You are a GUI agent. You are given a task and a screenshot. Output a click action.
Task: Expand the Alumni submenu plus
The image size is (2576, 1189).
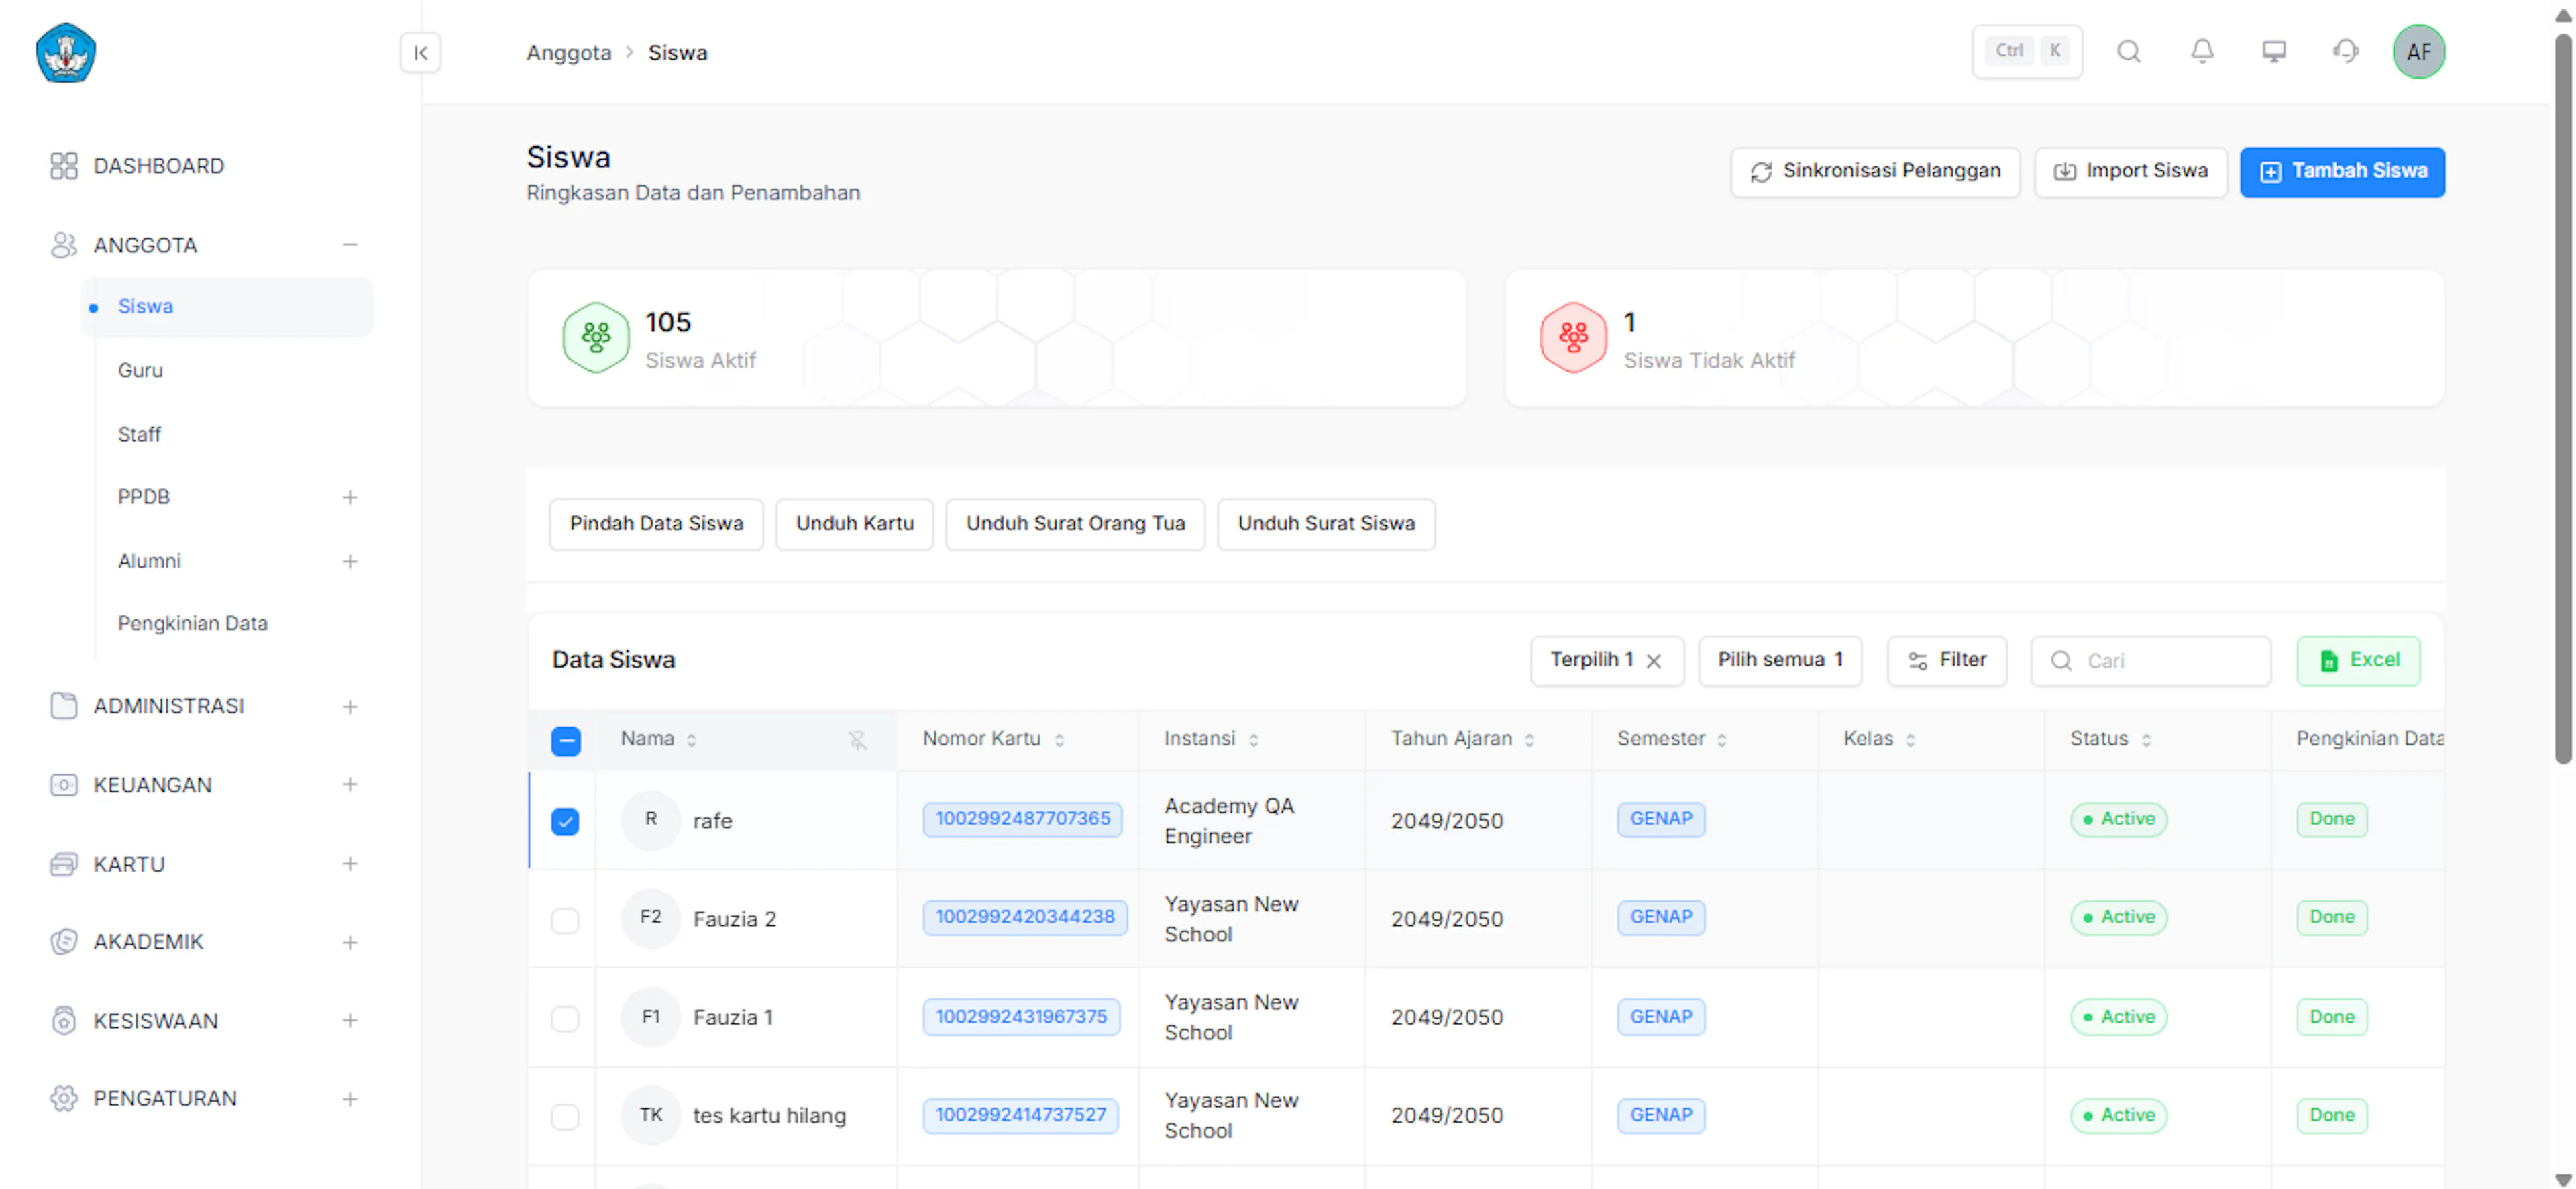click(350, 562)
